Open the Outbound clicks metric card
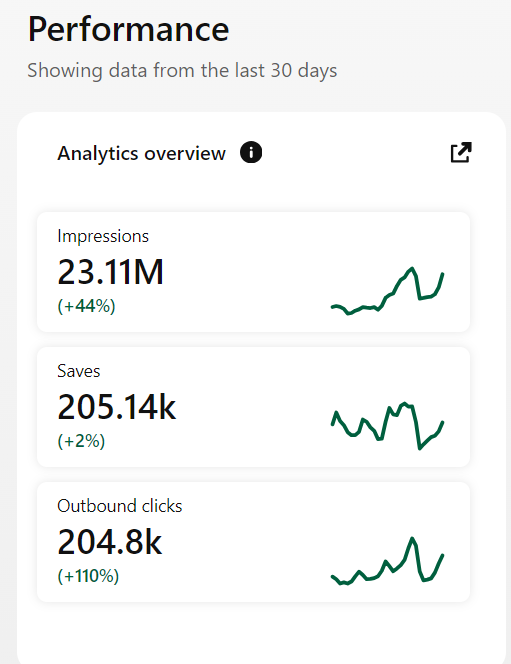The image size is (511, 664). (x=253, y=542)
